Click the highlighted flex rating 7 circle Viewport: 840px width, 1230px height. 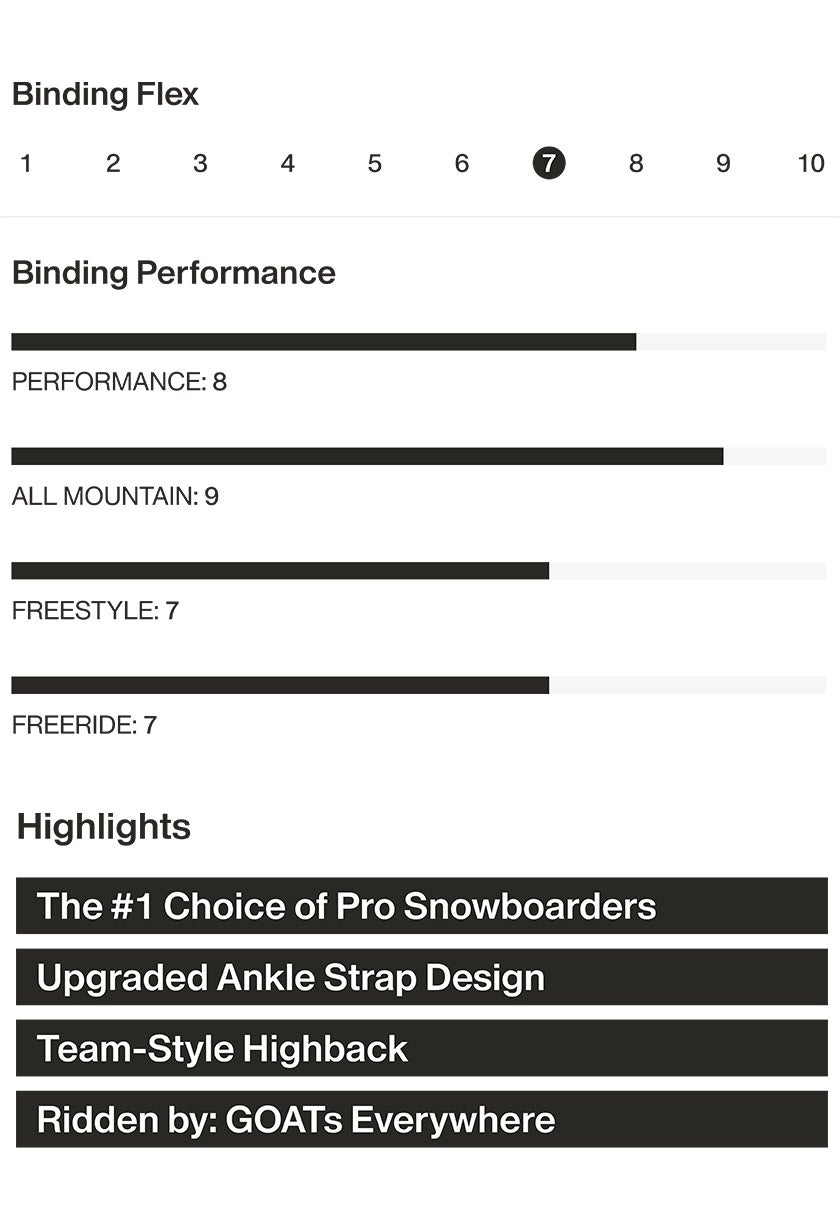(549, 163)
